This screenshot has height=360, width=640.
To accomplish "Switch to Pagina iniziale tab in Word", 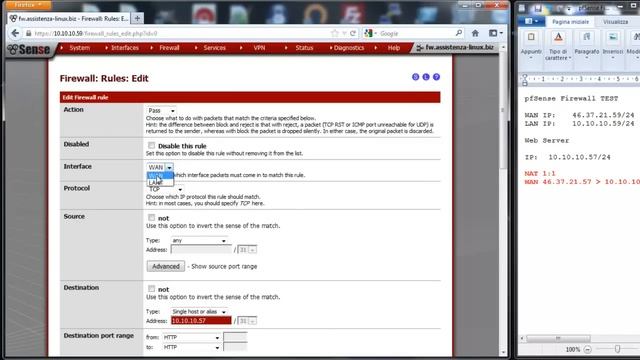I will [571, 22].
